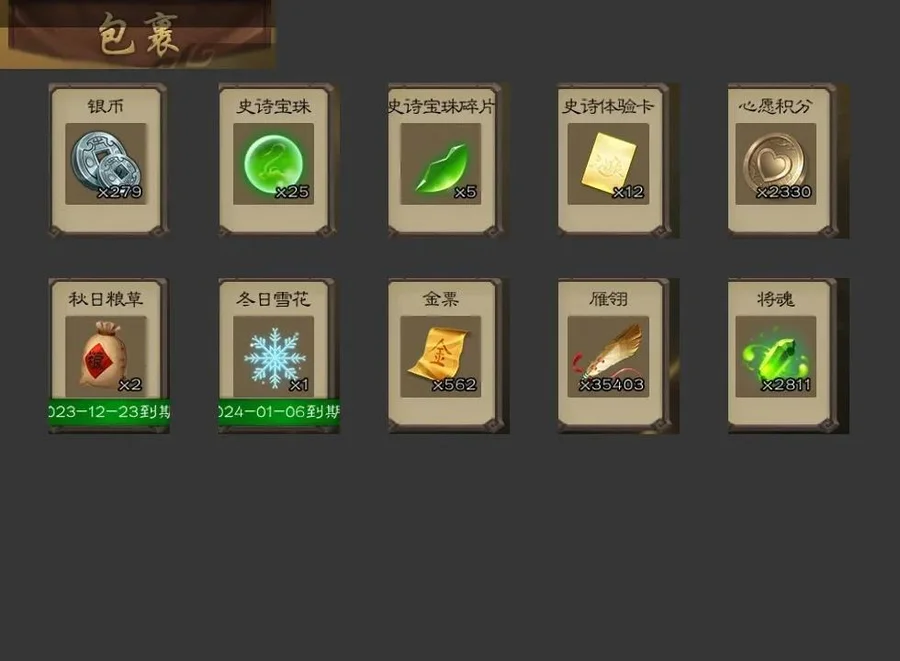
Task: Tap the 雁翎 feather icon
Action: pyautogui.click(x=608, y=357)
